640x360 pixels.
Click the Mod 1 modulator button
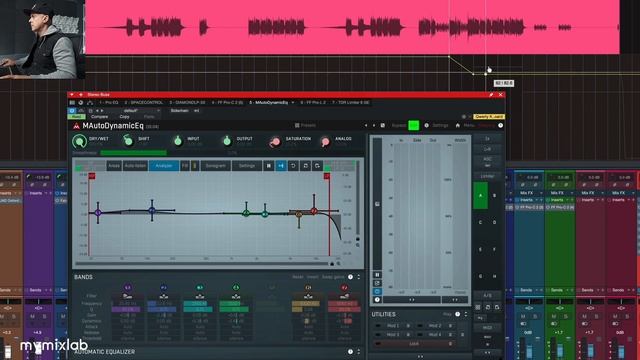(x=393, y=326)
